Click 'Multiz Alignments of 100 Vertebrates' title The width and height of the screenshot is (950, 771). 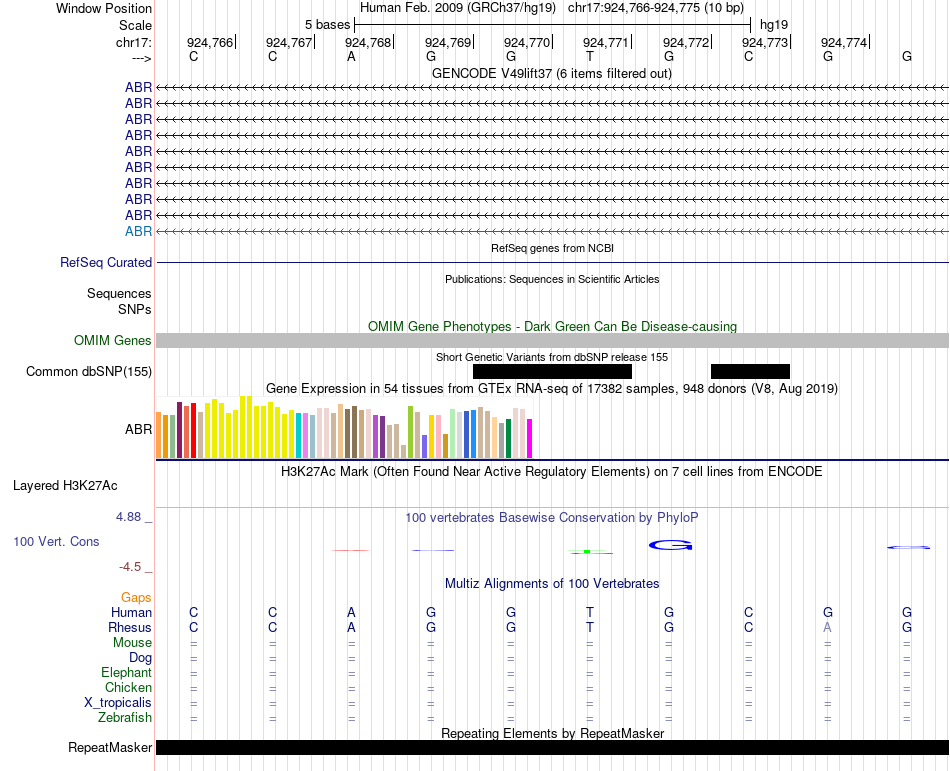(552, 584)
